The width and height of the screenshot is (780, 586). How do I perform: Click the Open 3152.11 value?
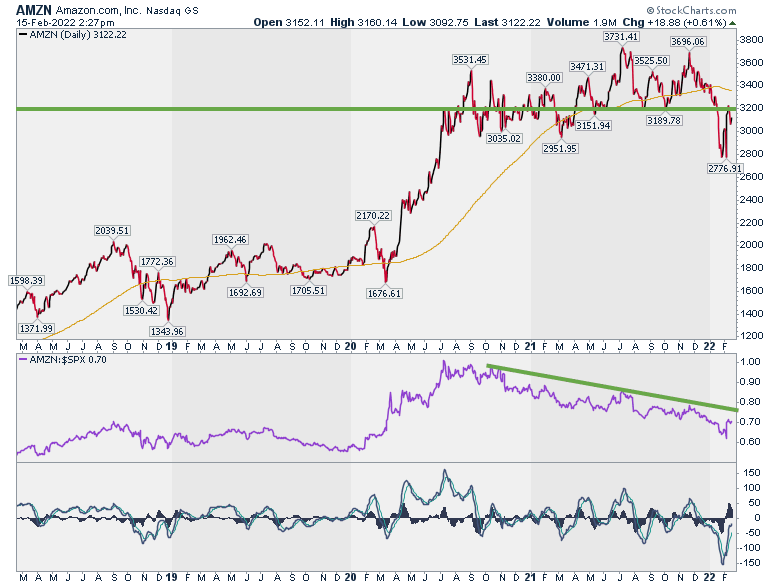(289, 22)
